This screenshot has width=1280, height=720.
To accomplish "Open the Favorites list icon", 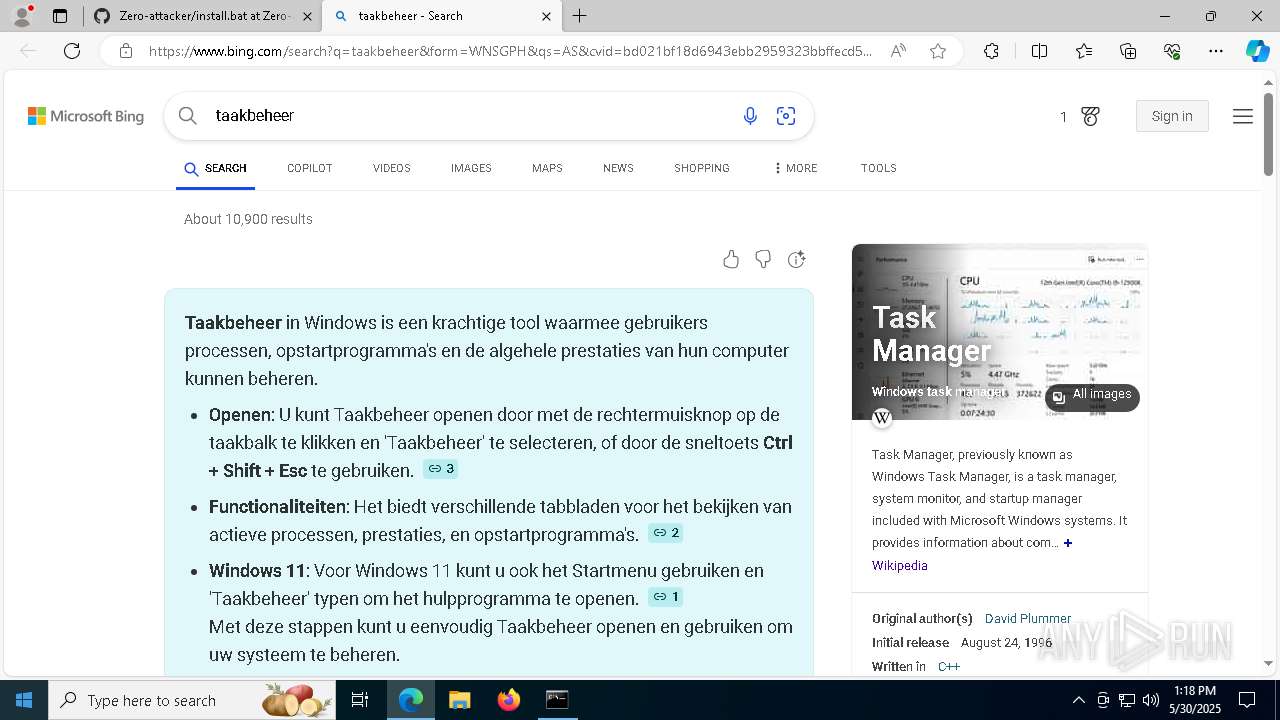I will (x=1084, y=51).
